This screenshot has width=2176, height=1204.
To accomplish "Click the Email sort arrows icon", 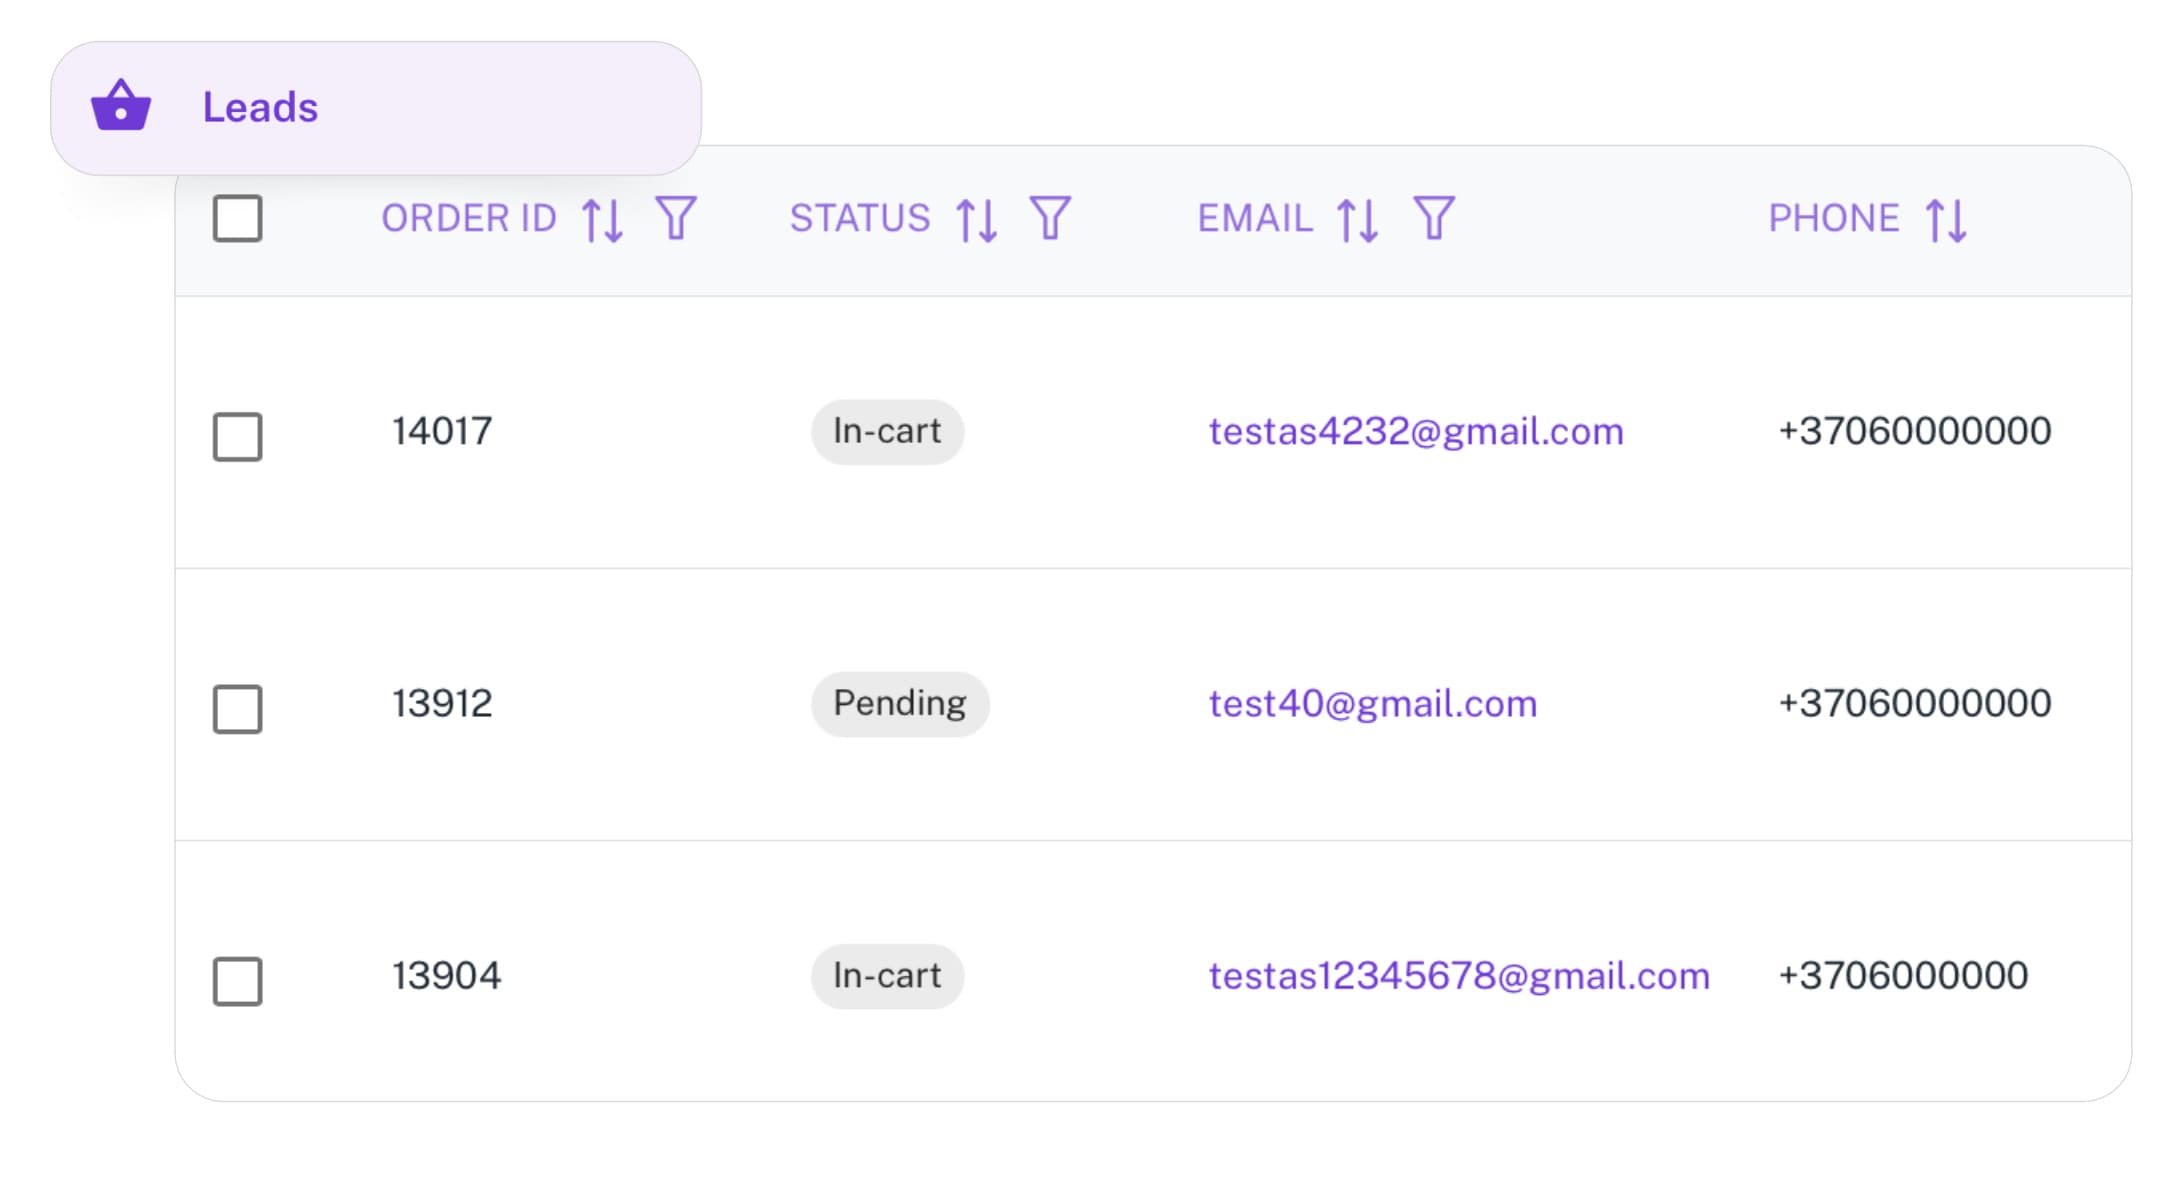I will [1358, 218].
